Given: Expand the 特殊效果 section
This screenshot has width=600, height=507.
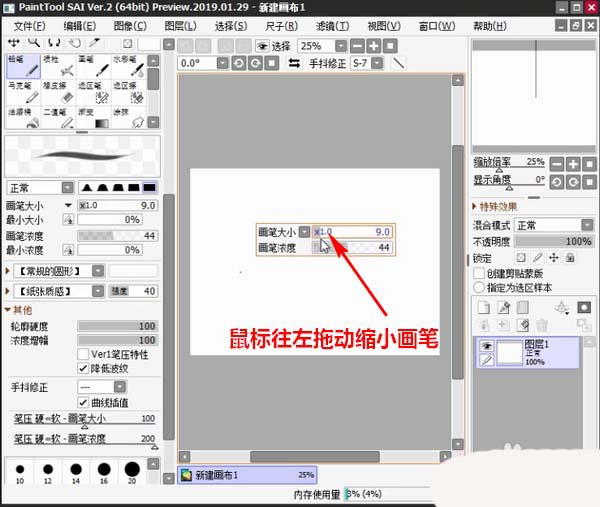Looking at the screenshot, I should click(x=475, y=206).
